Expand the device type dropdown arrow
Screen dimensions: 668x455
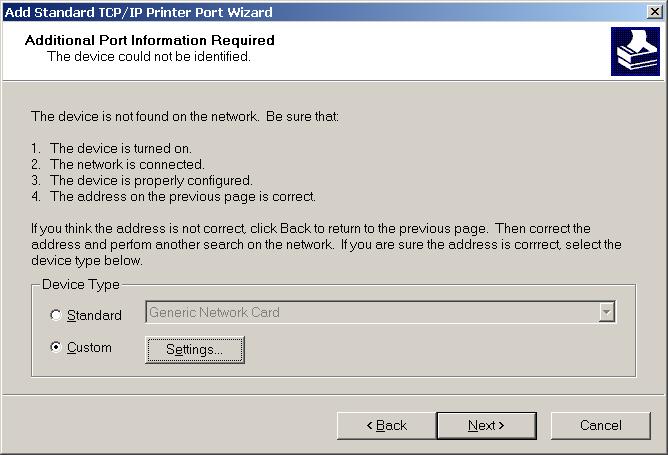click(x=606, y=312)
